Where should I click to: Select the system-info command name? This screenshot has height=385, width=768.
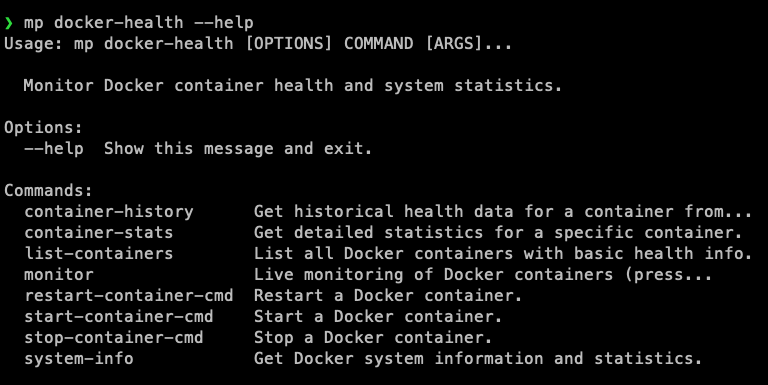pos(79,358)
